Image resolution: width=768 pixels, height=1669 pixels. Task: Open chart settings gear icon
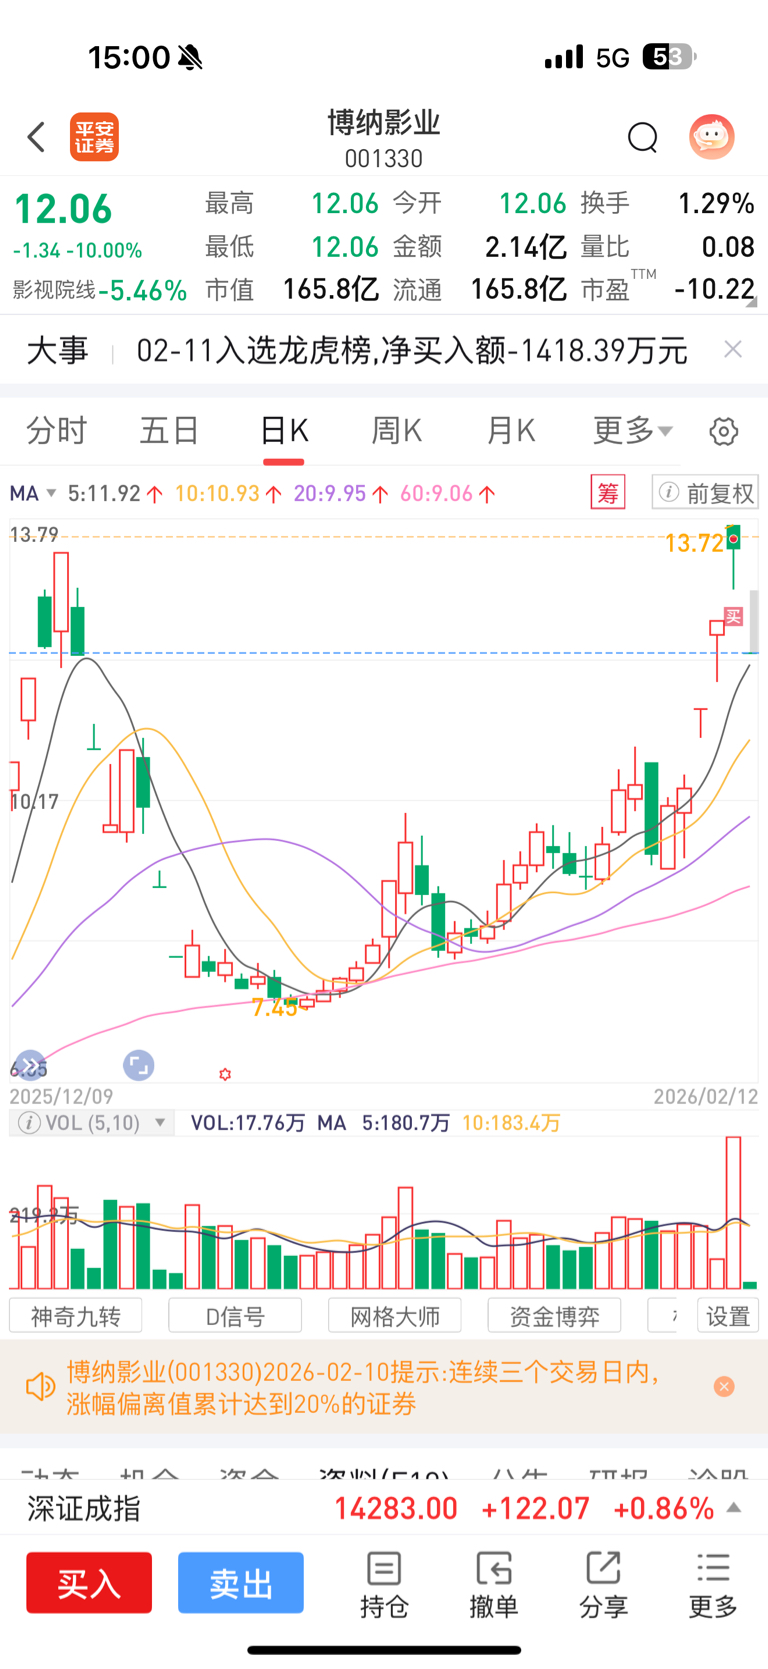point(724,431)
